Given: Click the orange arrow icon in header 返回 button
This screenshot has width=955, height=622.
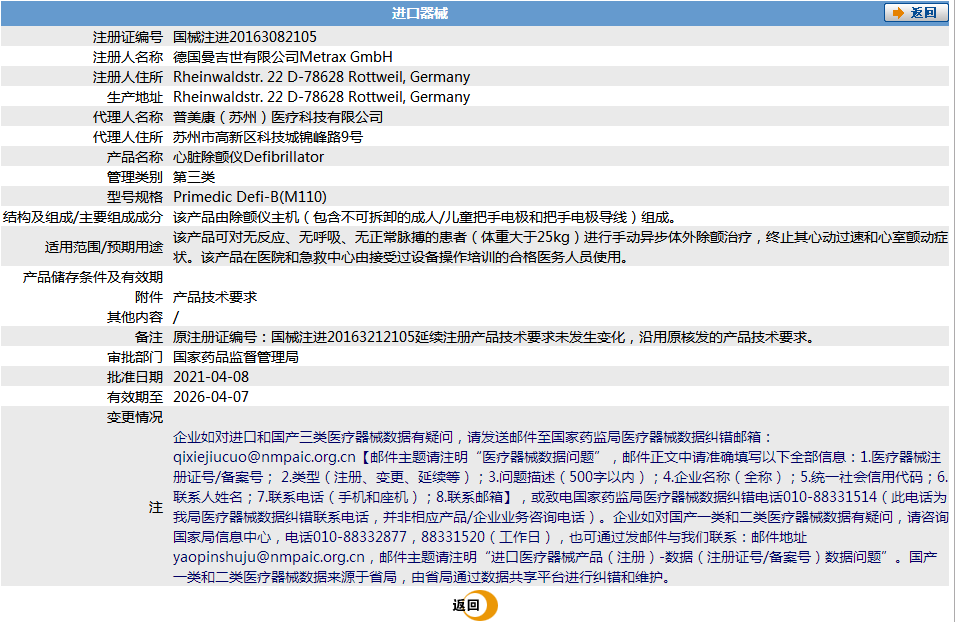Looking at the screenshot, I should pos(898,13).
